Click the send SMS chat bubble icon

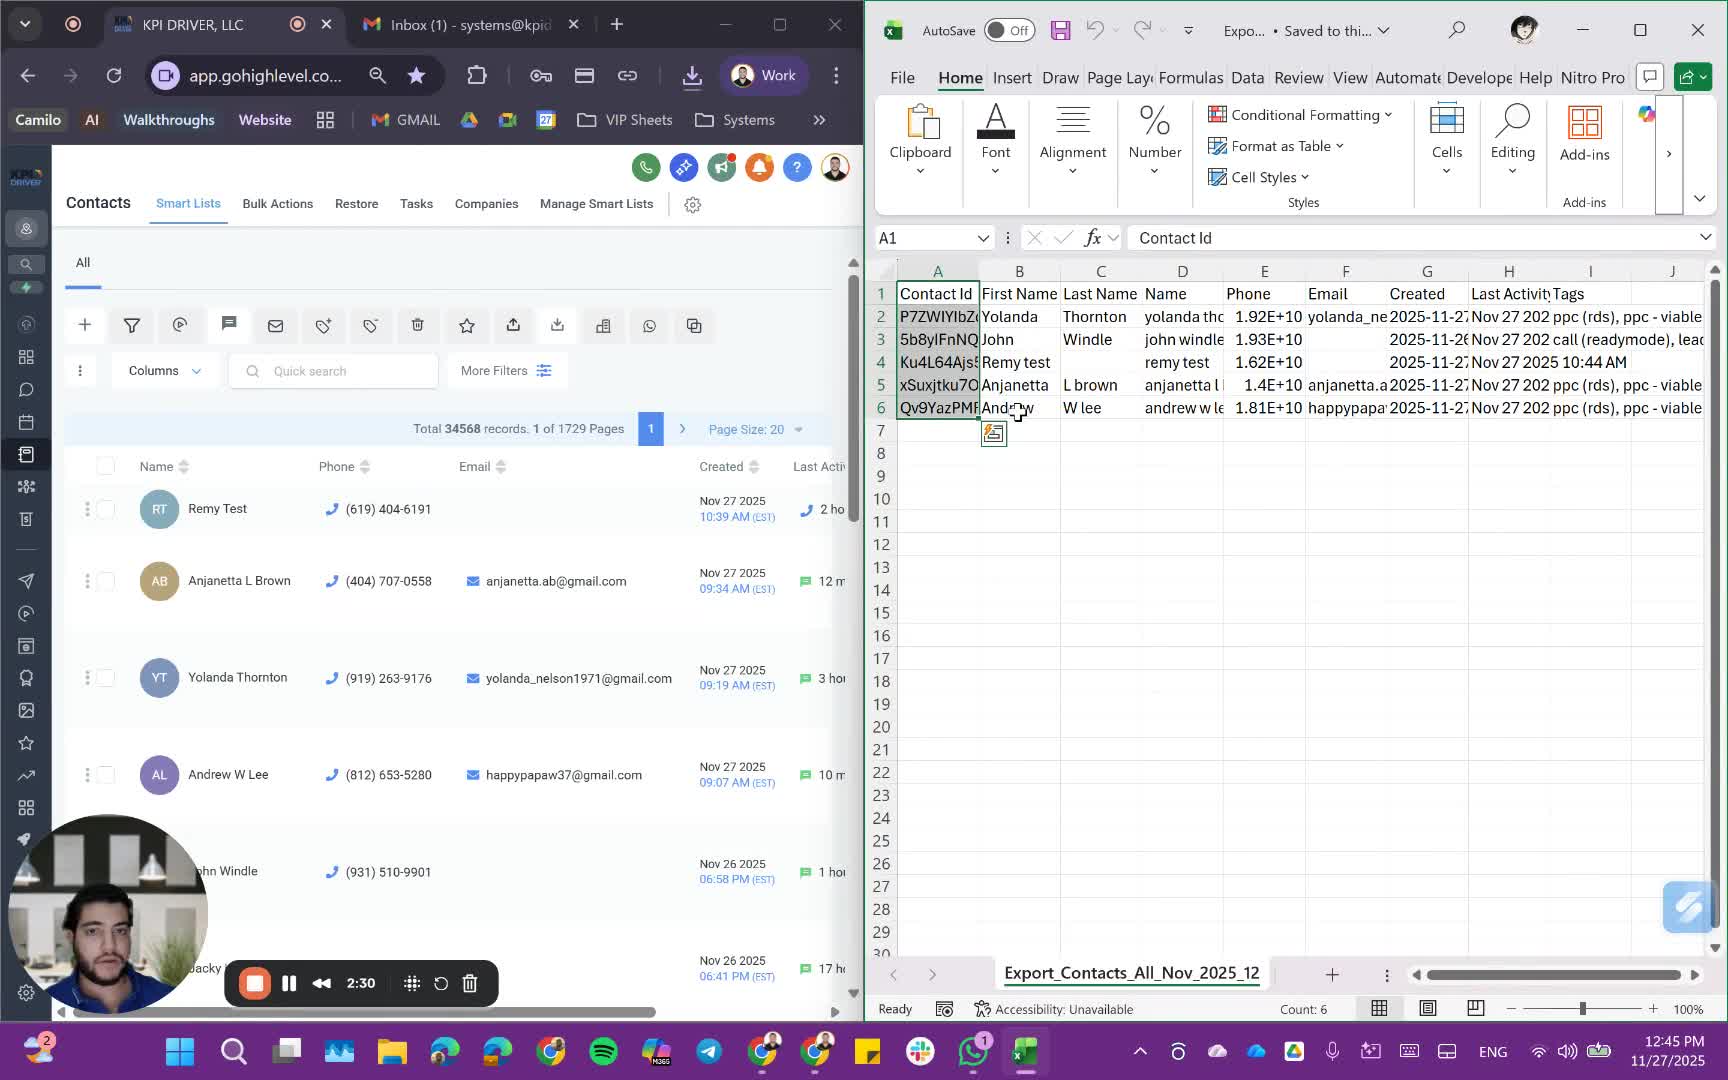tap(229, 324)
